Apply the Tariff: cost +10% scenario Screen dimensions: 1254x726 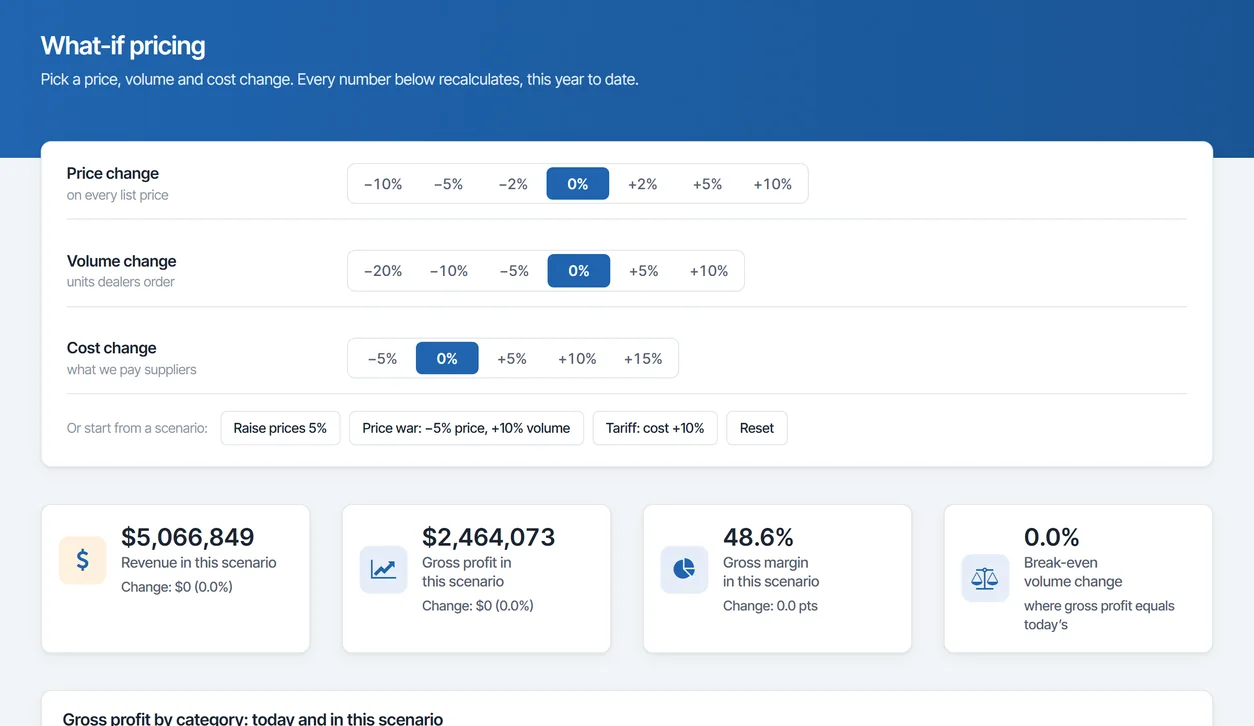tap(655, 428)
